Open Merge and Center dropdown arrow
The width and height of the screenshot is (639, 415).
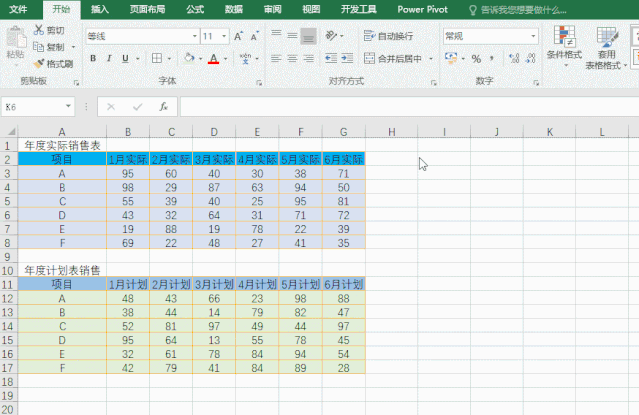coord(431,59)
